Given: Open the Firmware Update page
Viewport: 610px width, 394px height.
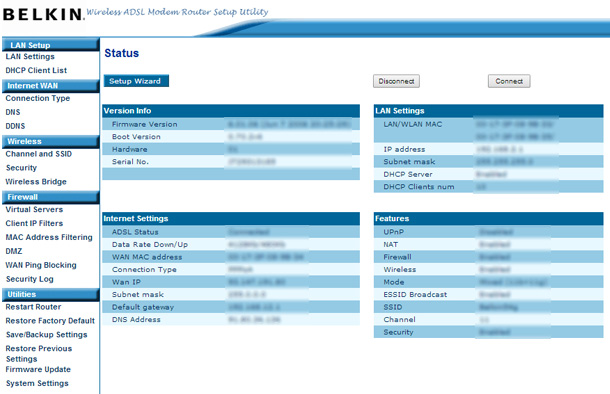Looking at the screenshot, I should click(38, 369).
